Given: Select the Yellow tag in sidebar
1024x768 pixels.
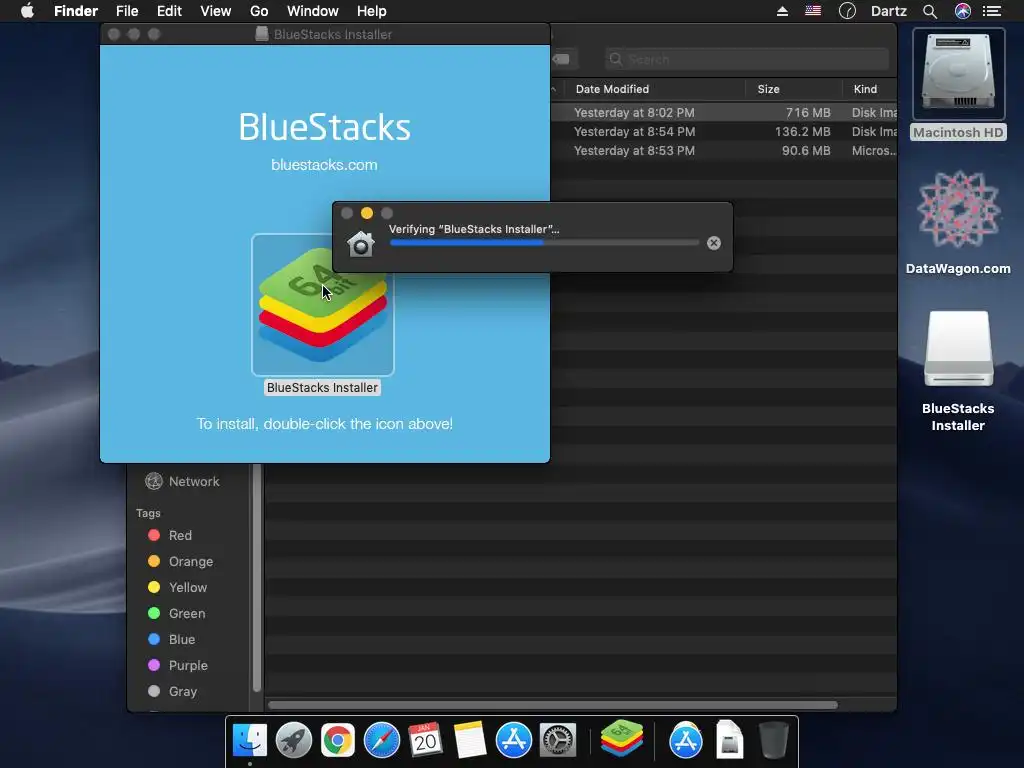Looking at the screenshot, I should click(x=177, y=587).
